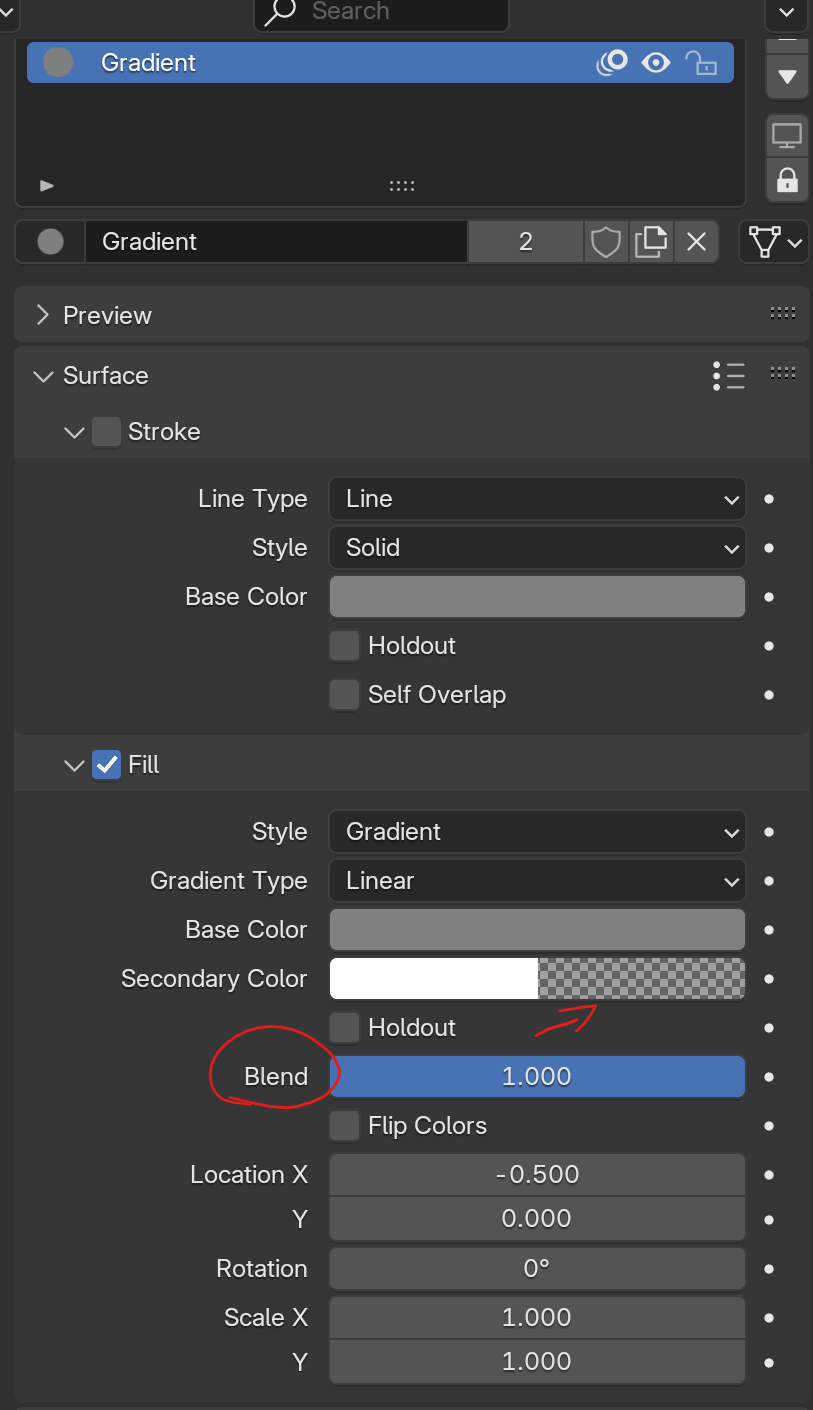Image resolution: width=813 pixels, height=1410 pixels.
Task: Toggle onion skinning icon on Gradient material
Action: [x=612, y=62]
